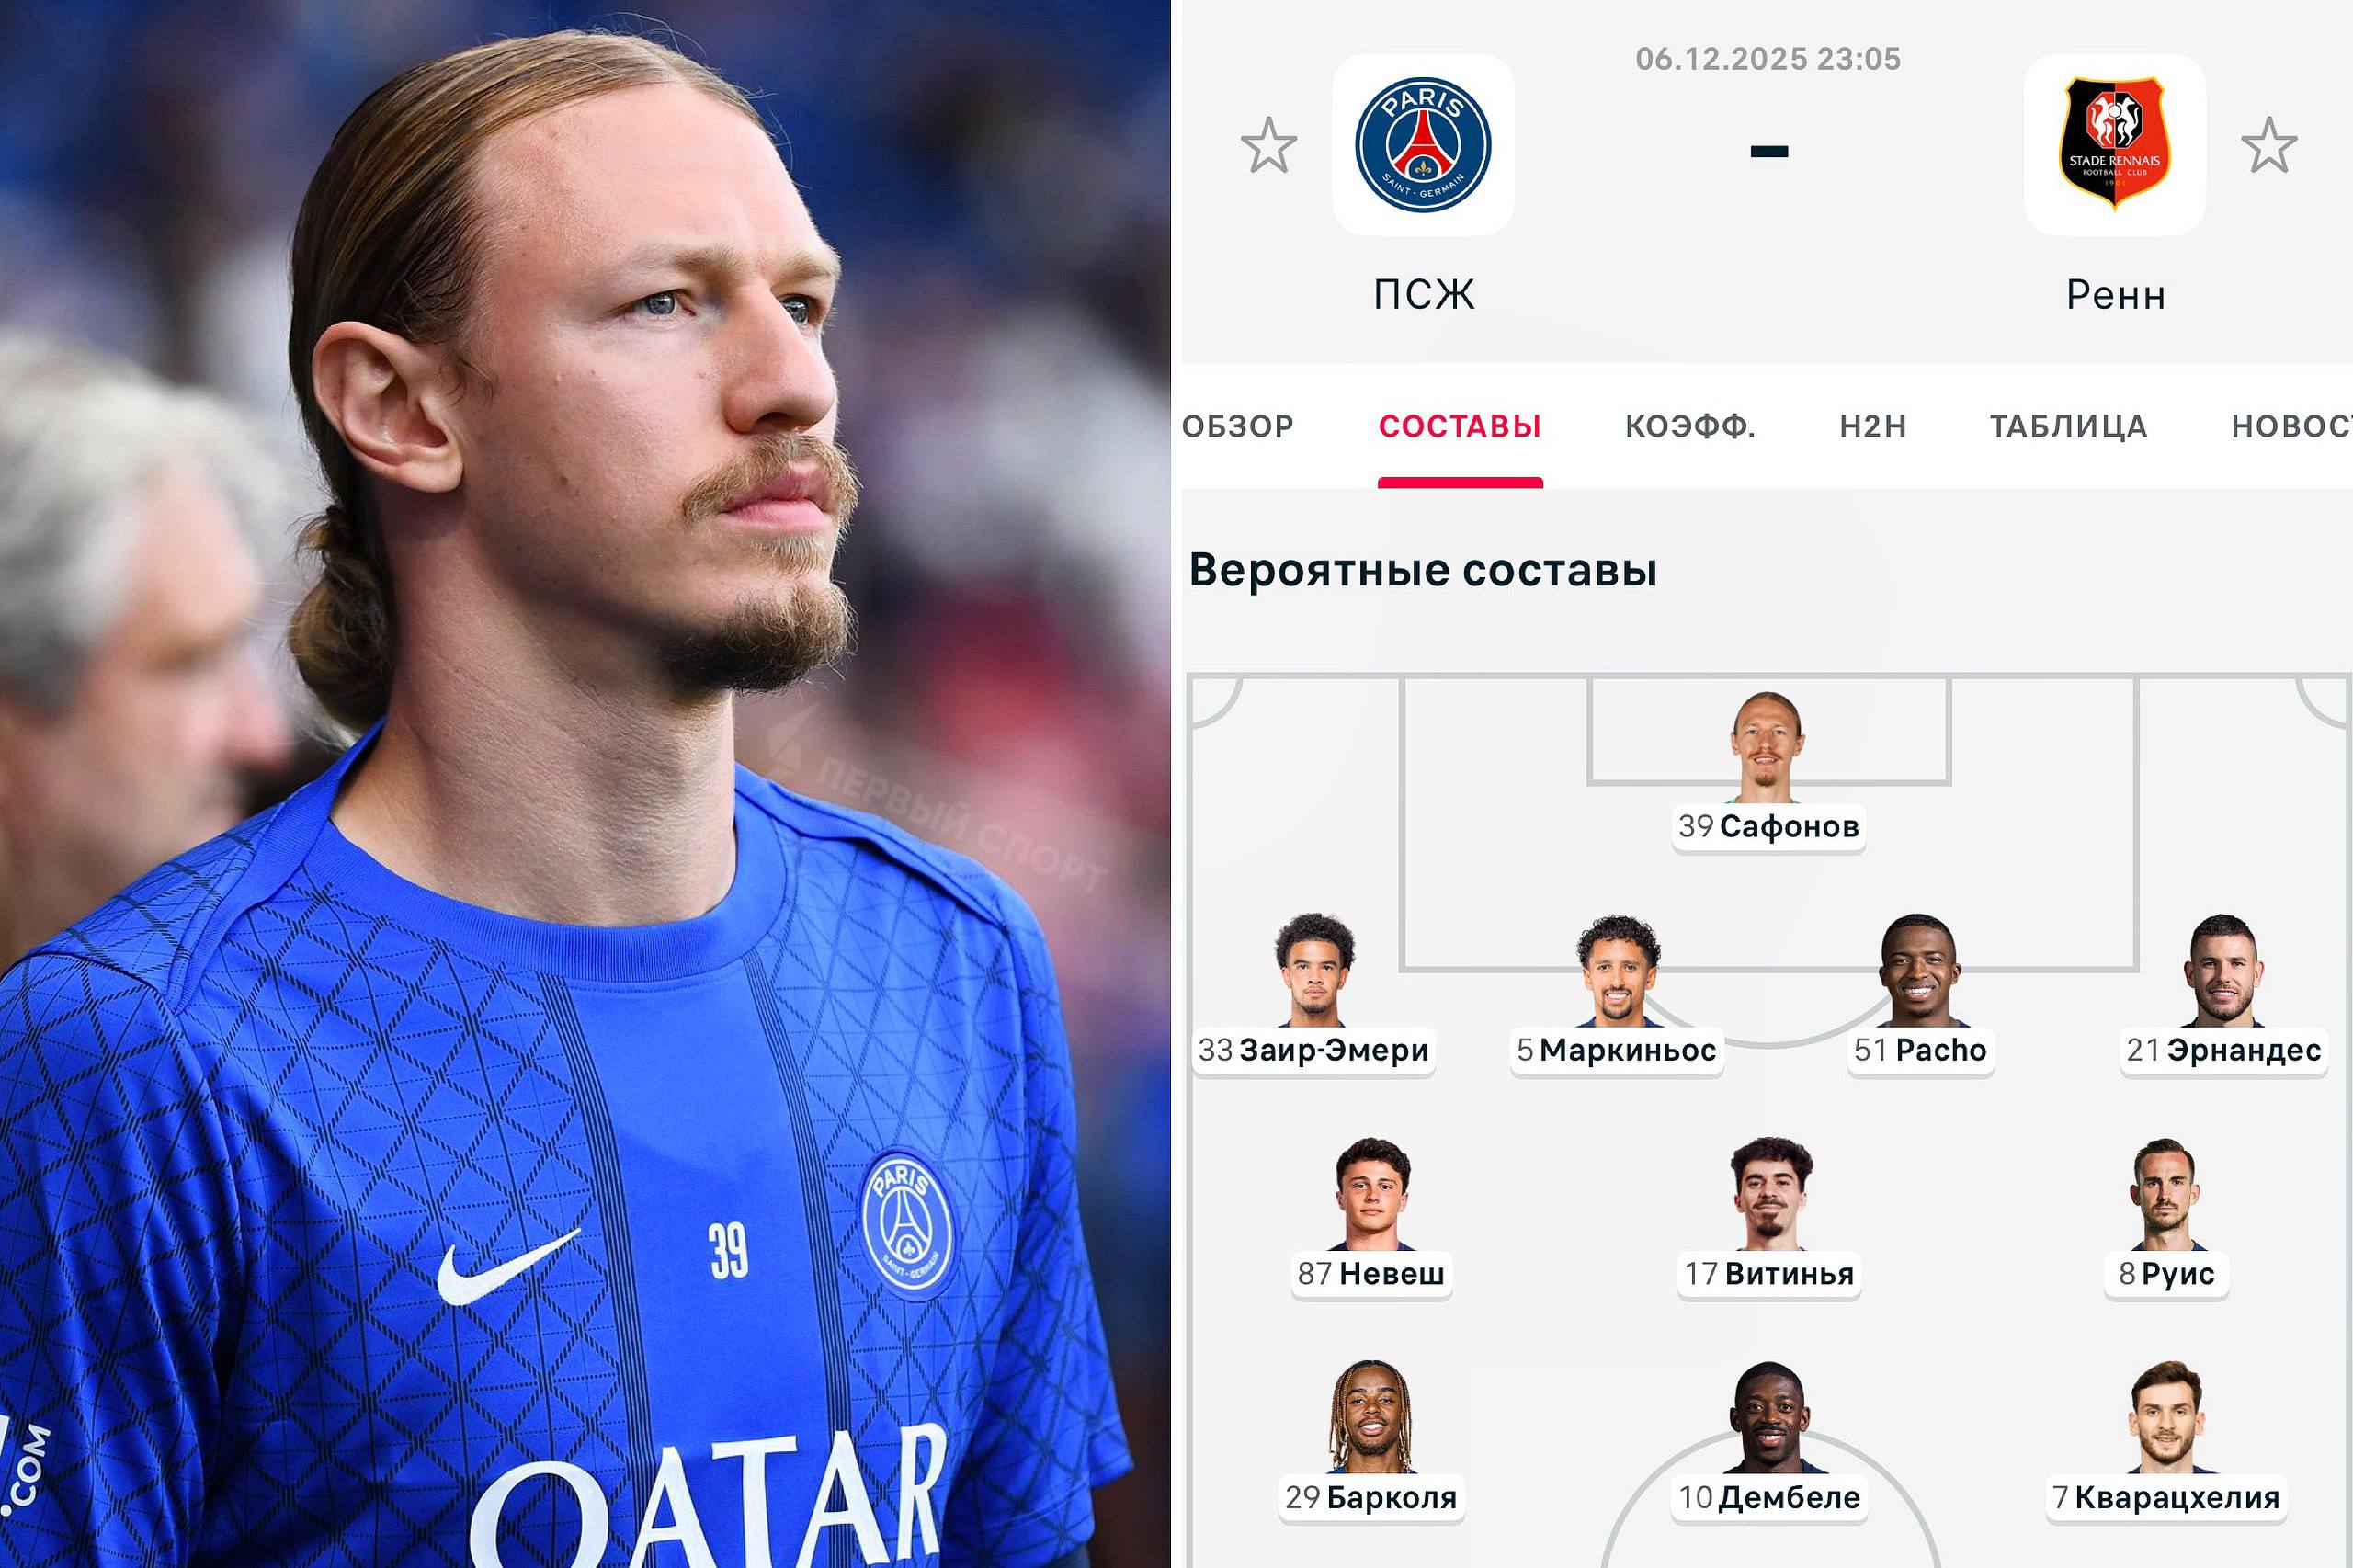
Task: Open the Stade Rennais club logo
Action: tap(2115, 145)
